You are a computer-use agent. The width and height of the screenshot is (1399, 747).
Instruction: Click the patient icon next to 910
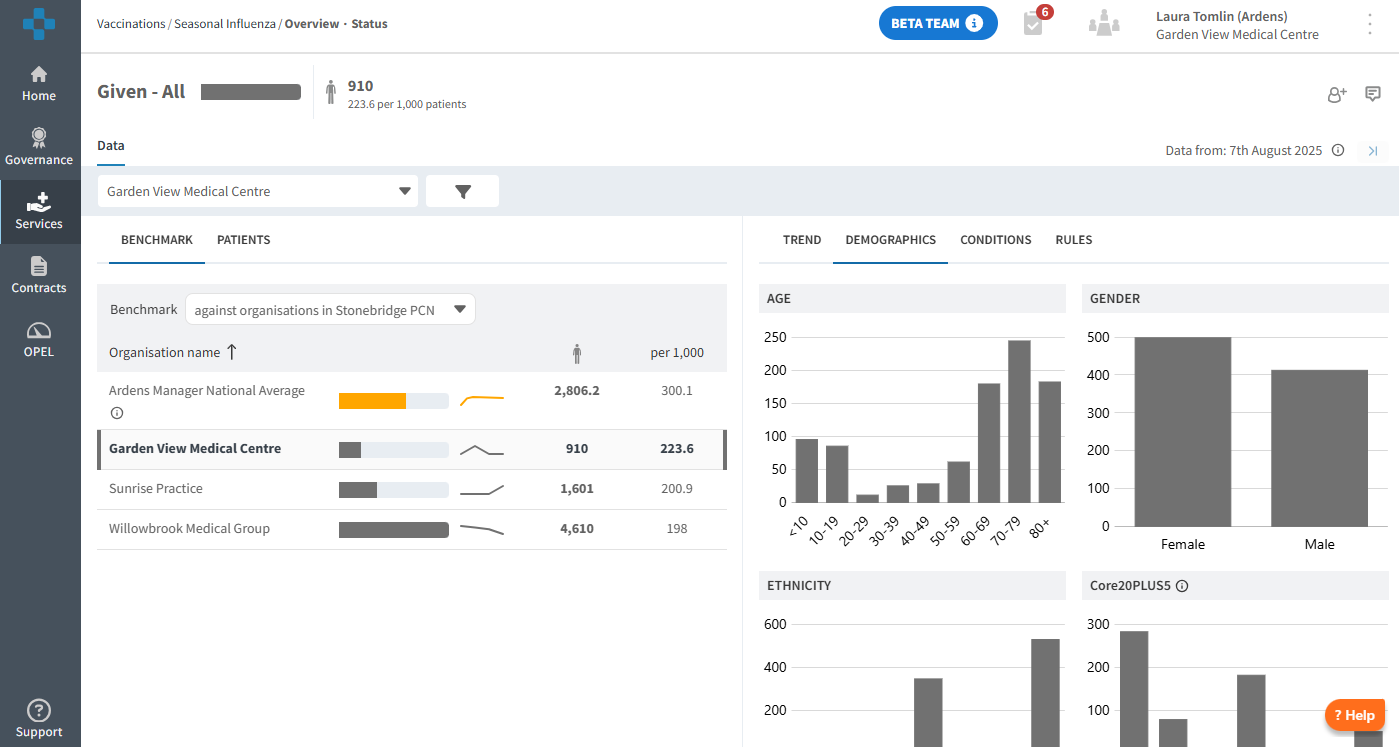[x=331, y=93]
